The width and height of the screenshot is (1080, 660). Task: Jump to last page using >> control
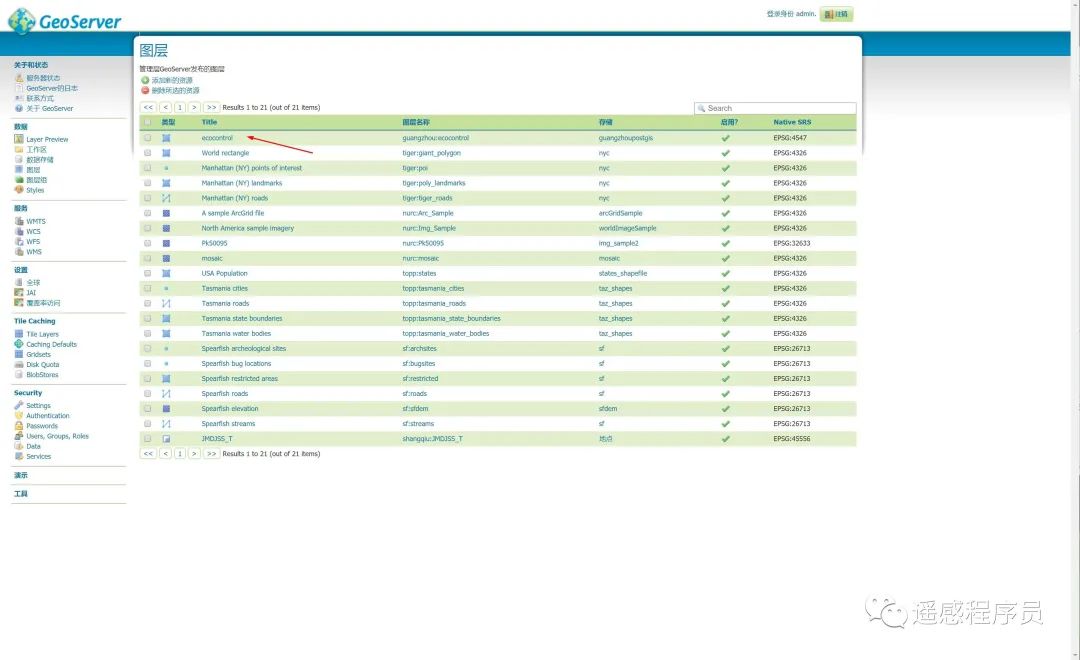(210, 106)
